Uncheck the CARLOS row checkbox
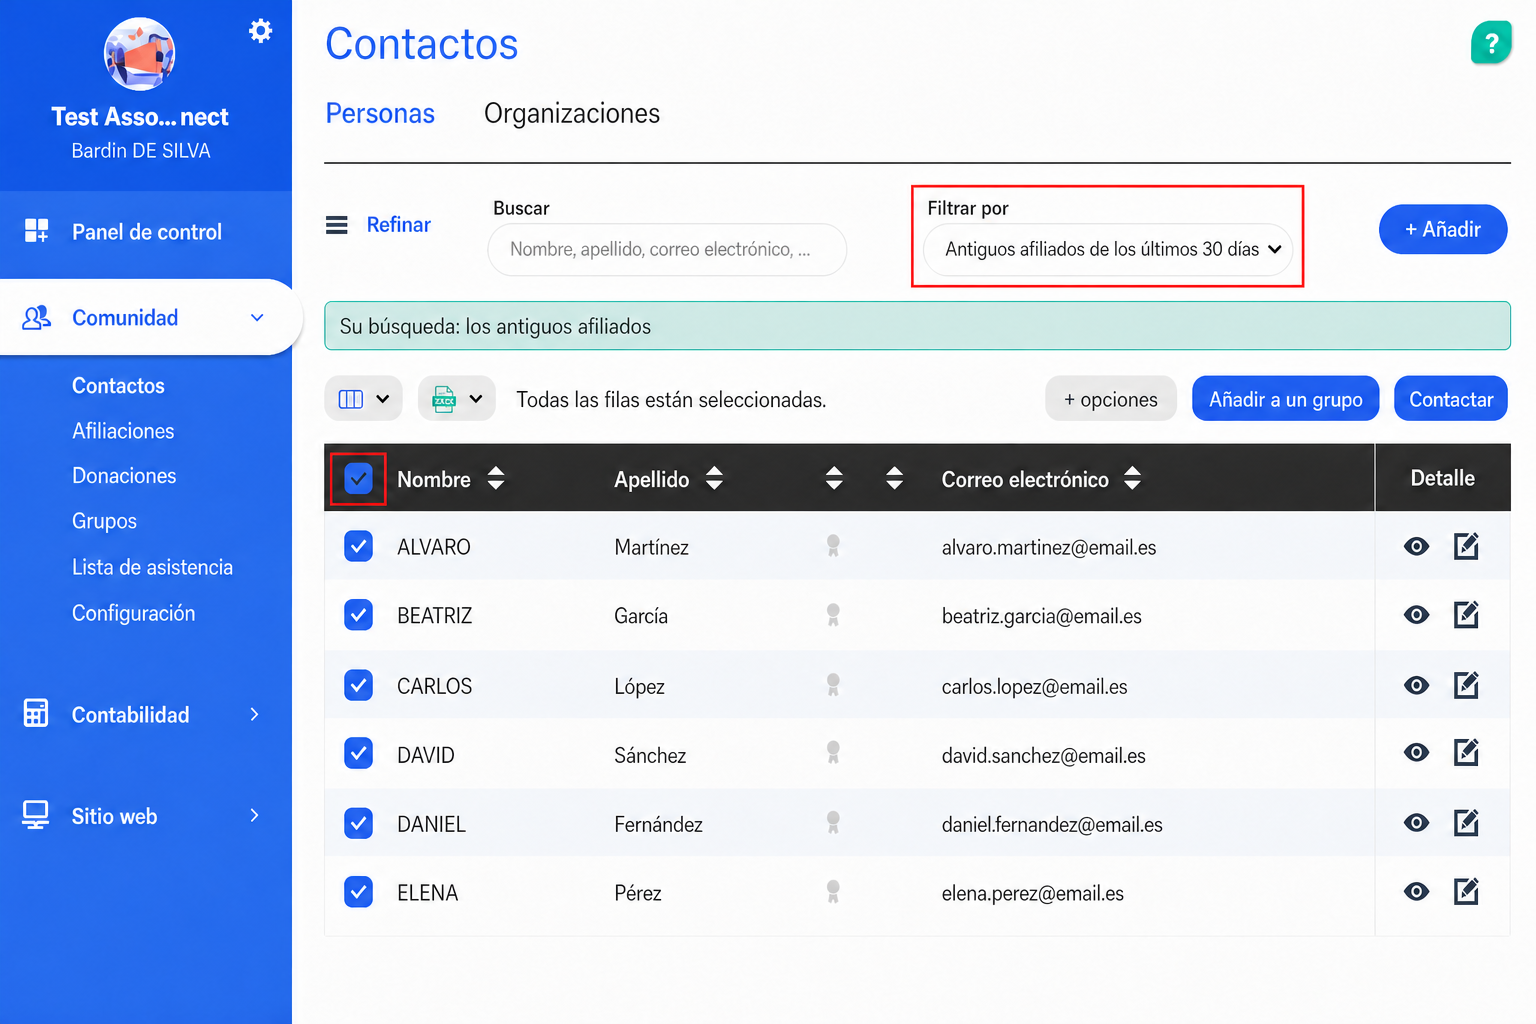The width and height of the screenshot is (1536, 1024). [x=358, y=685]
